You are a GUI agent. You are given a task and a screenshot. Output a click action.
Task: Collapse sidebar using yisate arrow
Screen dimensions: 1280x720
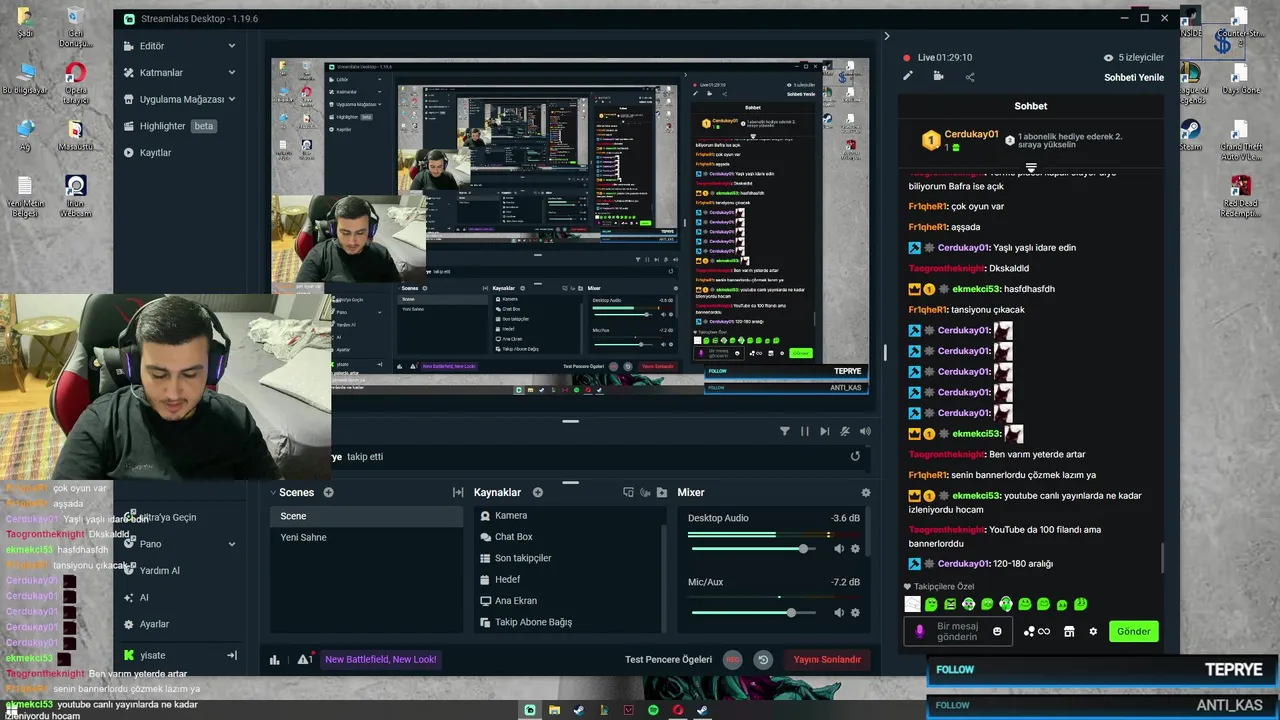coord(232,655)
